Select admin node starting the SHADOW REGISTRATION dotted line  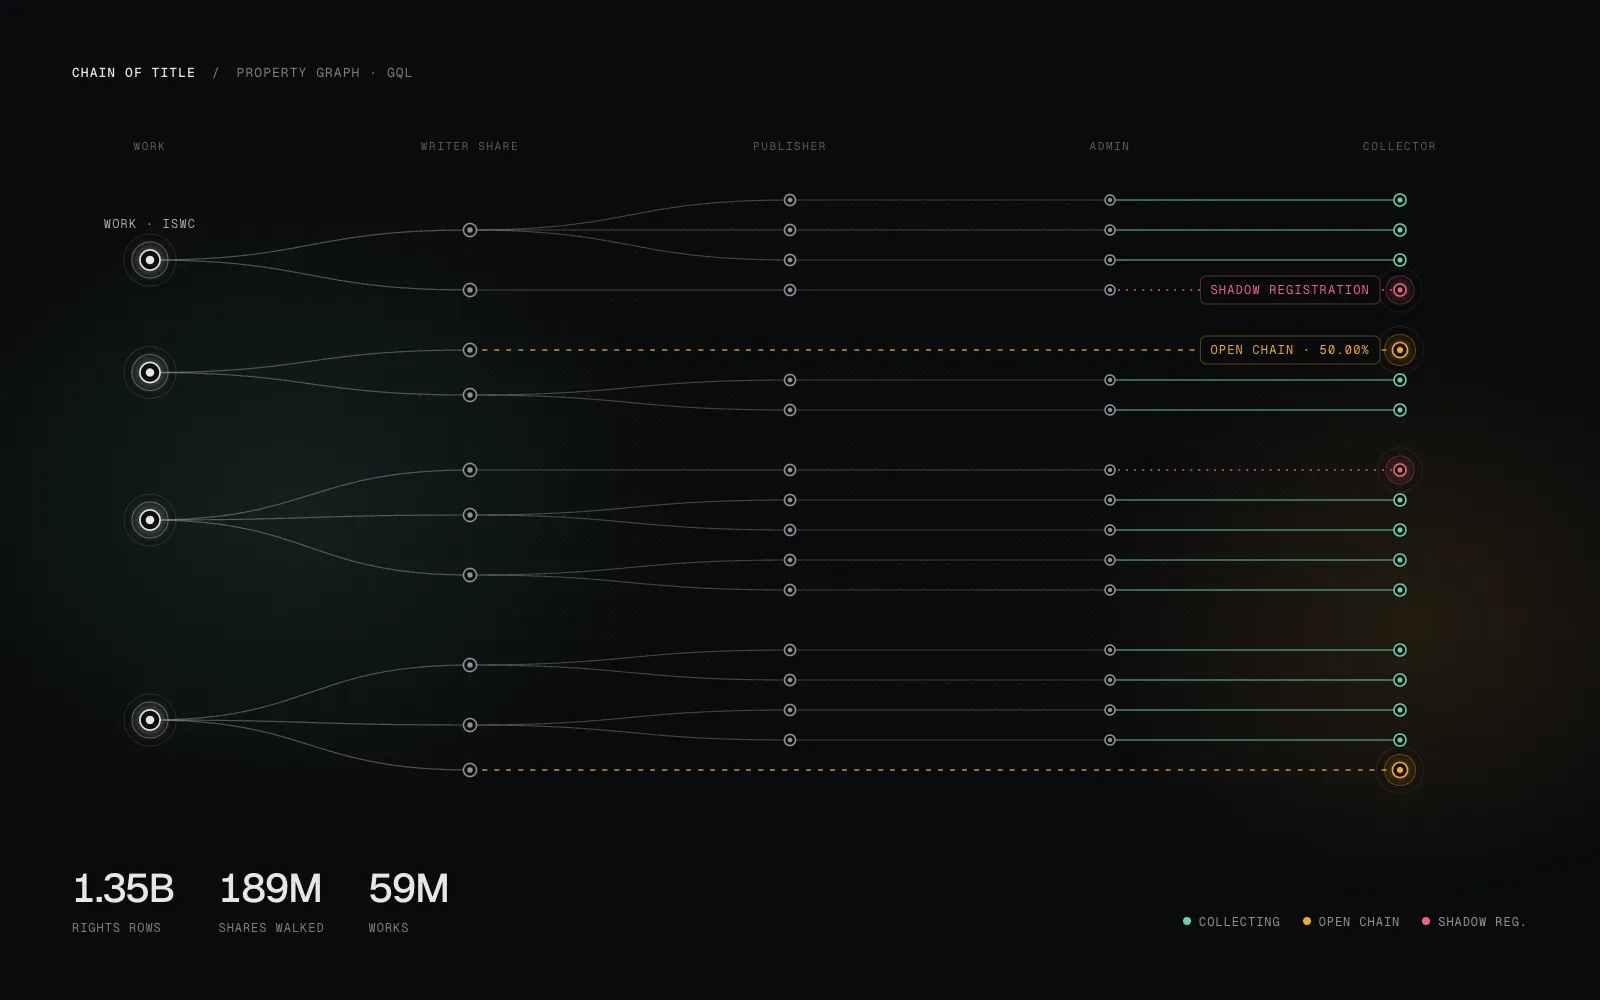click(1110, 290)
